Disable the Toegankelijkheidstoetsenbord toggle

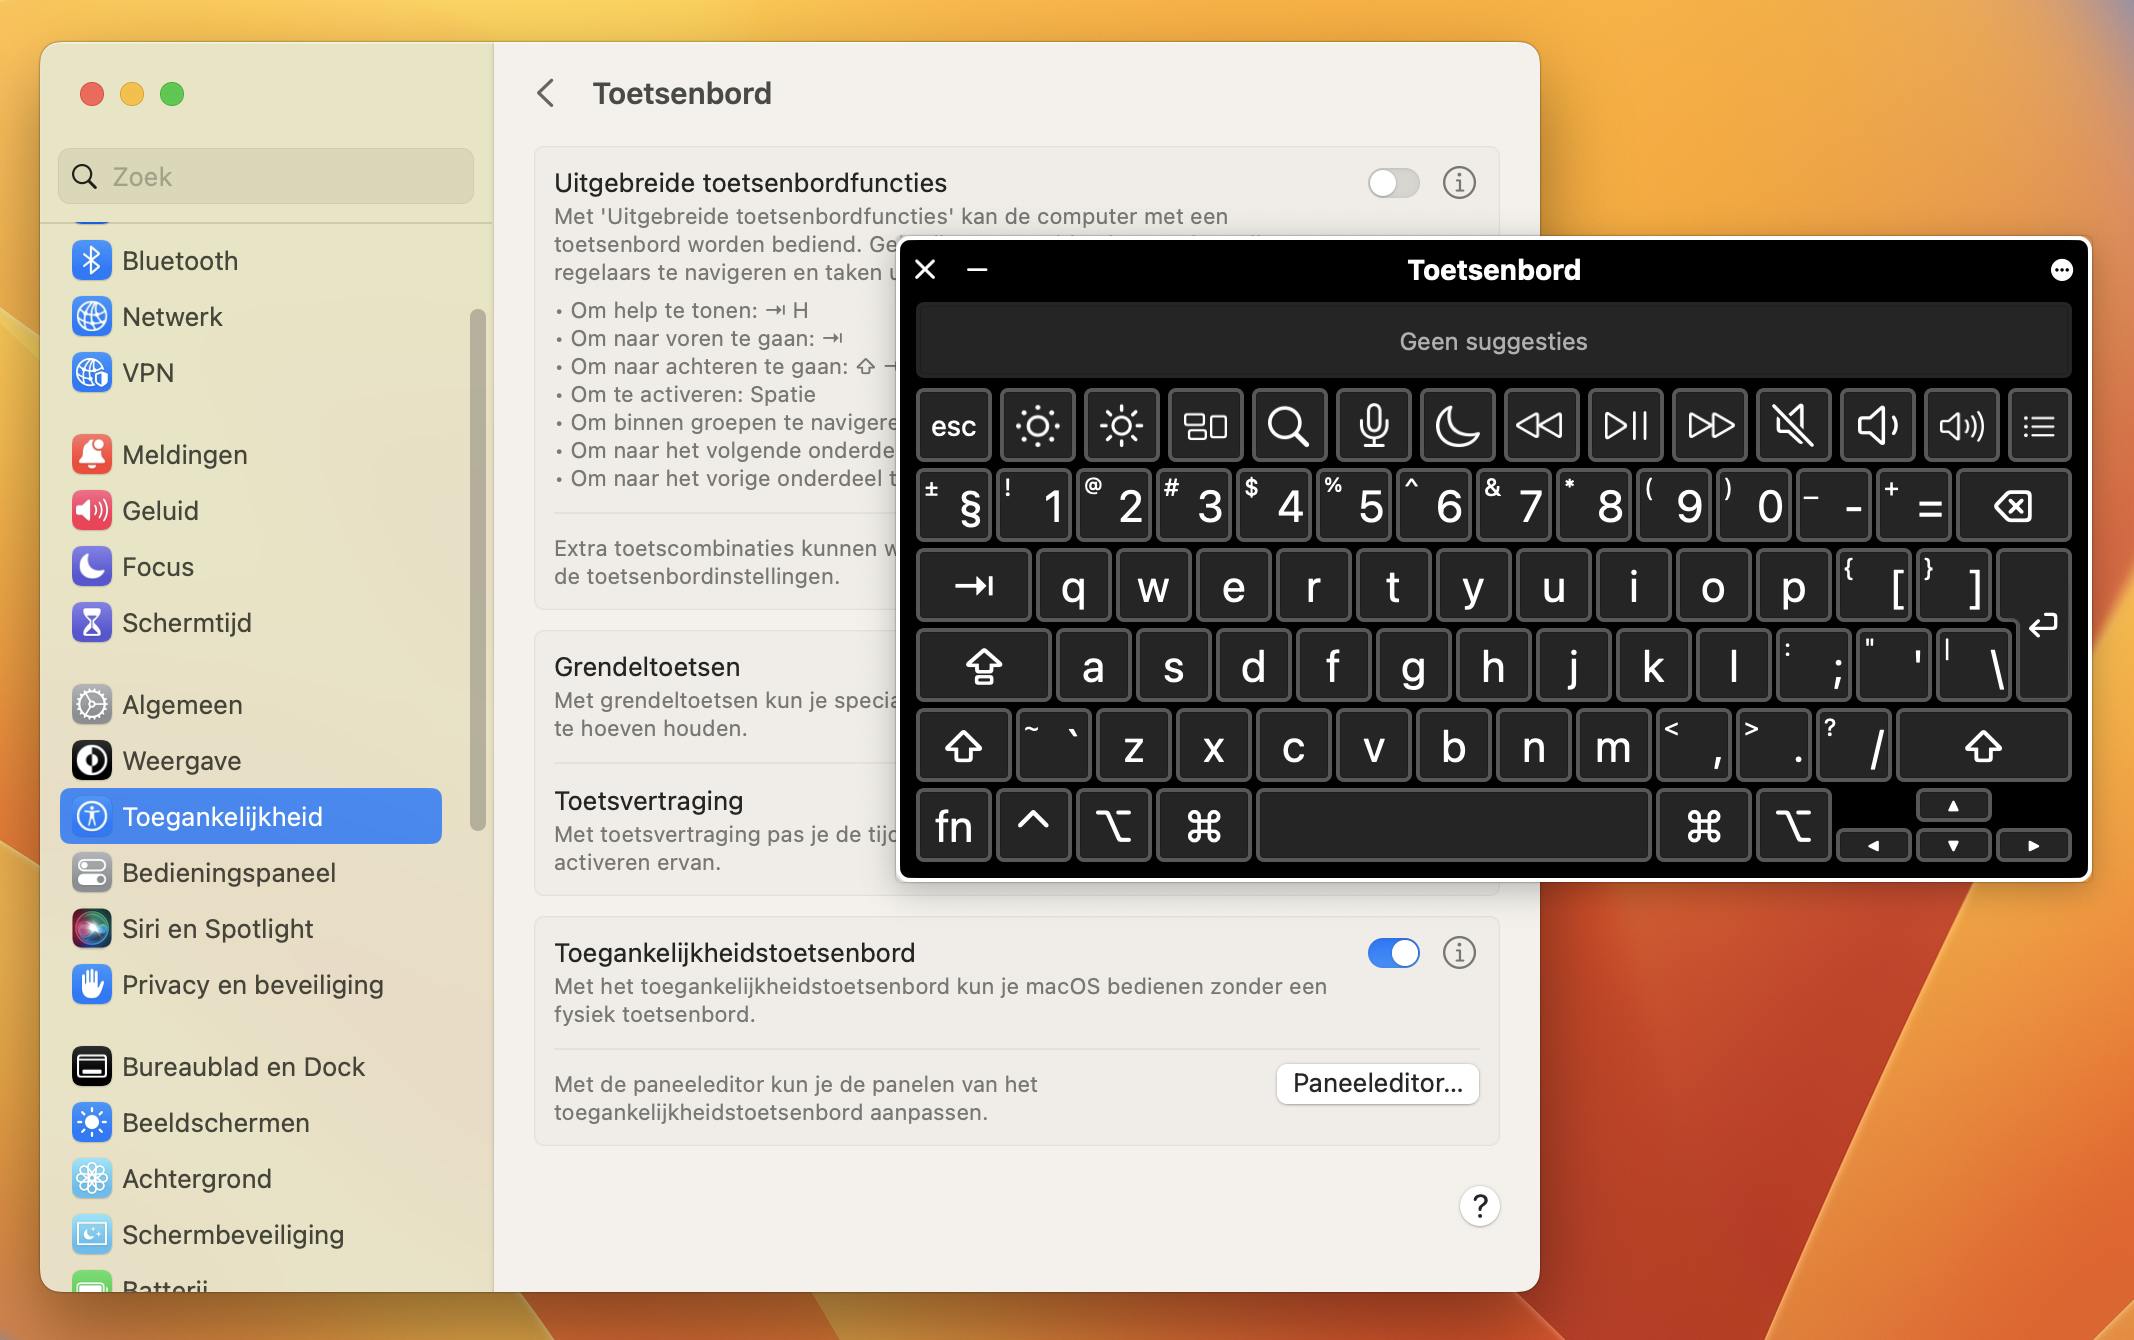[1394, 953]
